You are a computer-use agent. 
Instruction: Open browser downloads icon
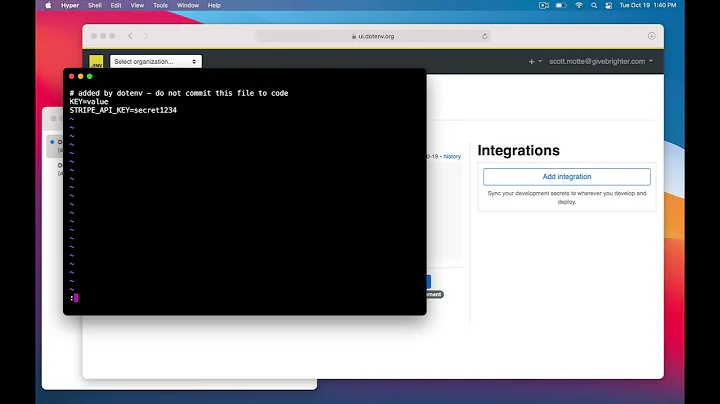tap(652, 36)
